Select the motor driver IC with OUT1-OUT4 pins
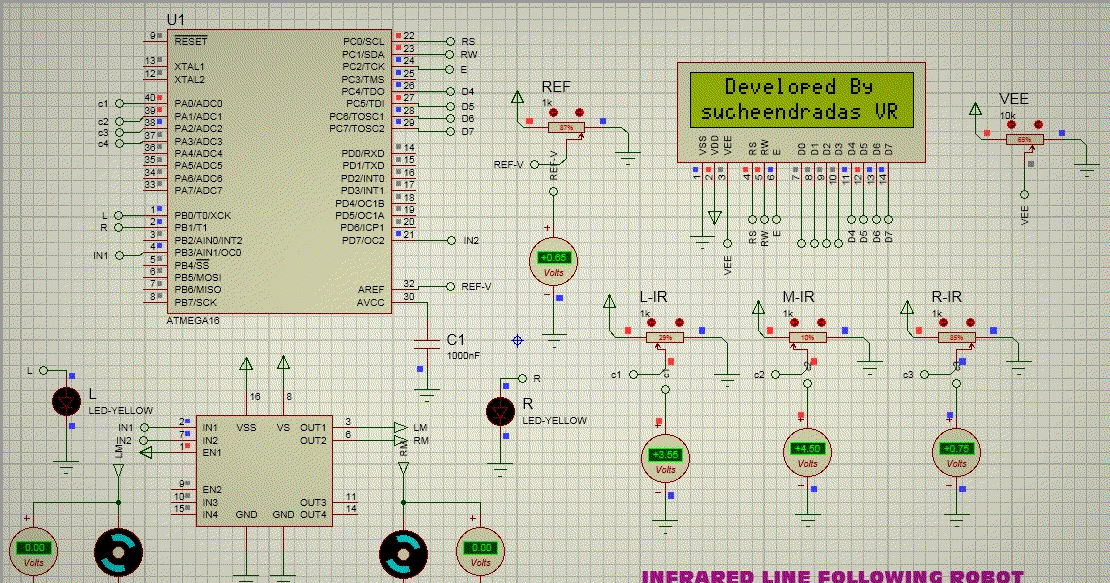 pyautogui.click(x=265, y=465)
